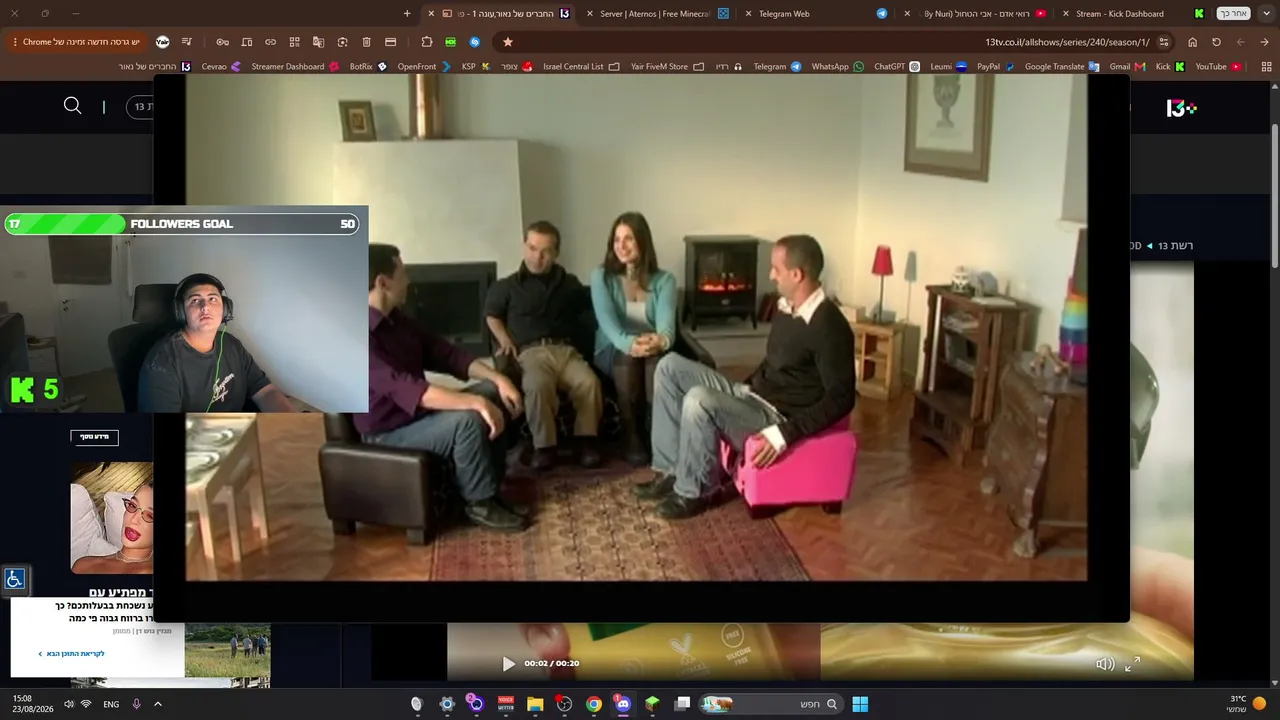Bookmark this page with the star
Image resolution: width=1280 pixels, height=720 pixels.
(508, 42)
